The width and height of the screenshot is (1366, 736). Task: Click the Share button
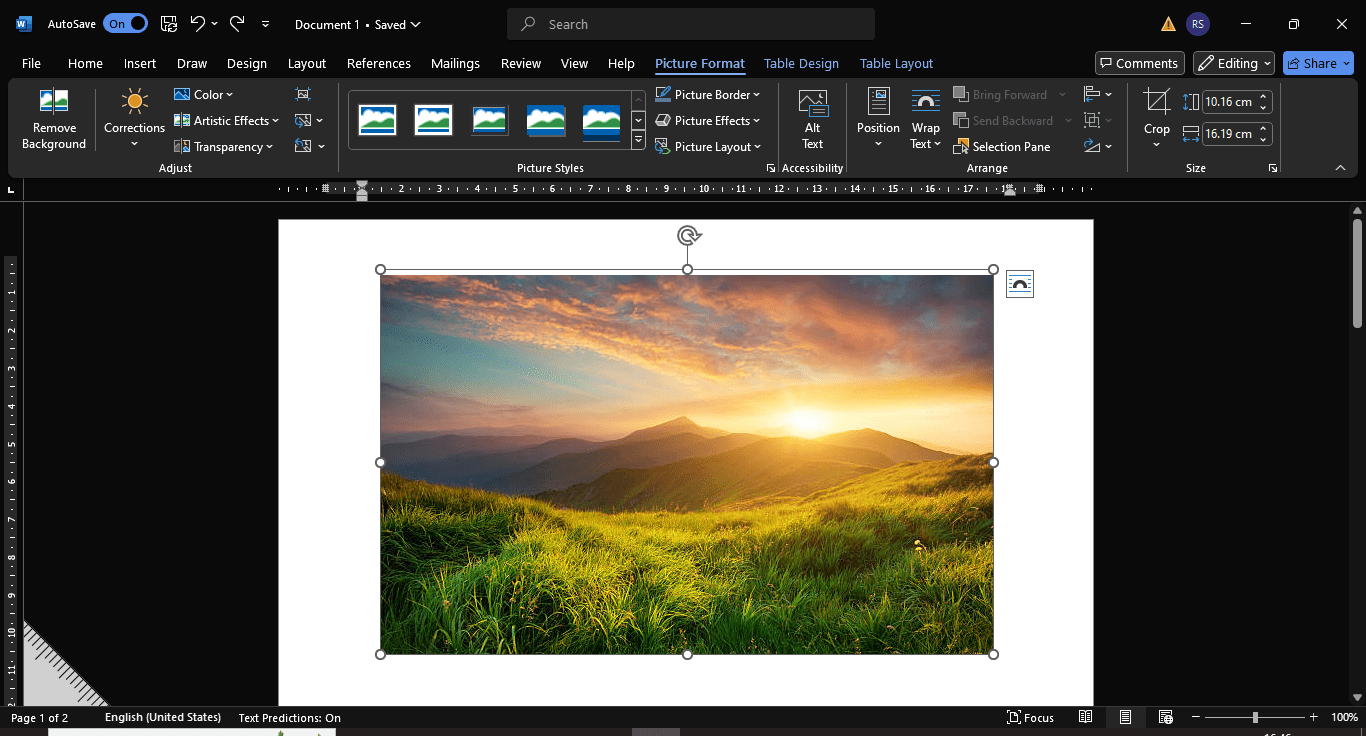[x=1318, y=63]
